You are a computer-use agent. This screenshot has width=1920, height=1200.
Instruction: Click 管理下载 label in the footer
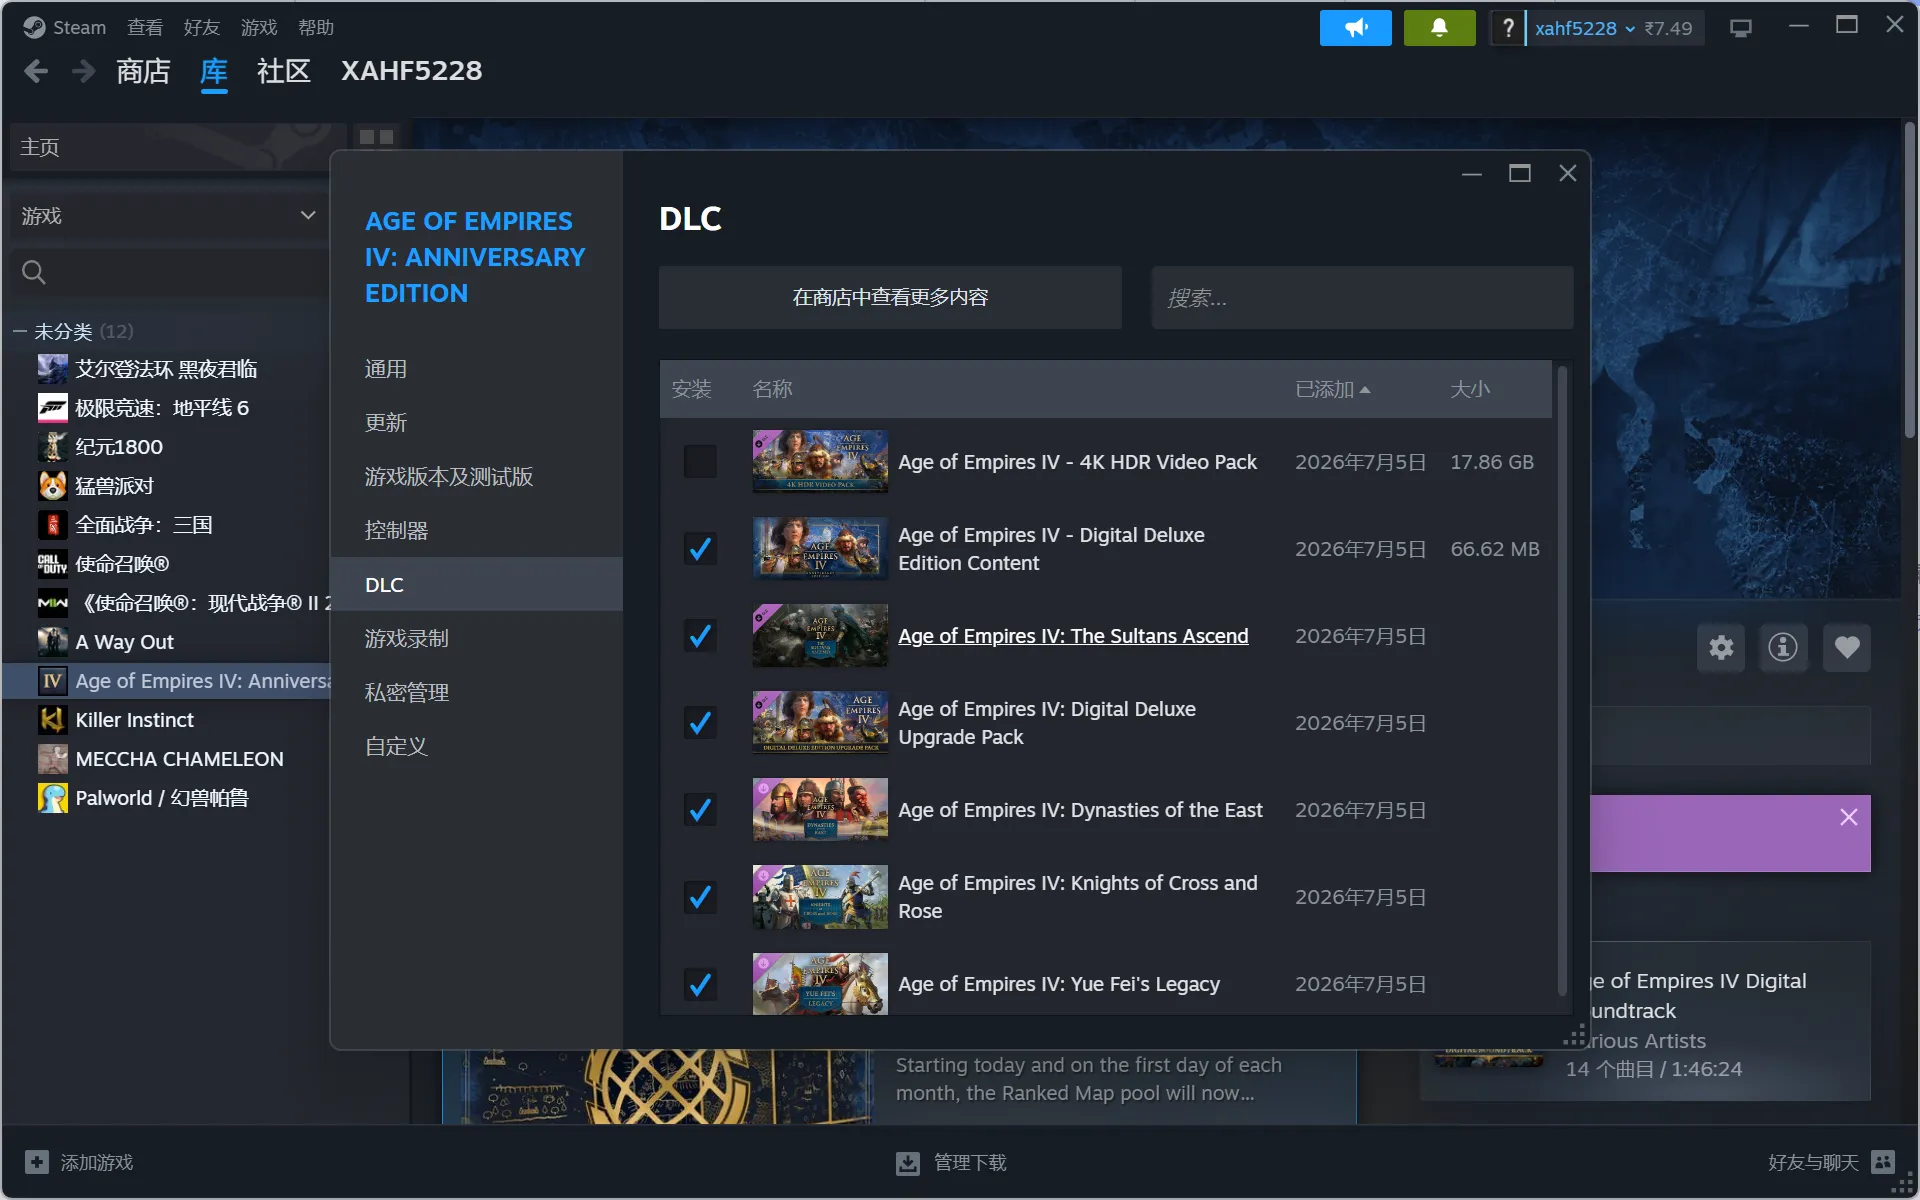970,1162
